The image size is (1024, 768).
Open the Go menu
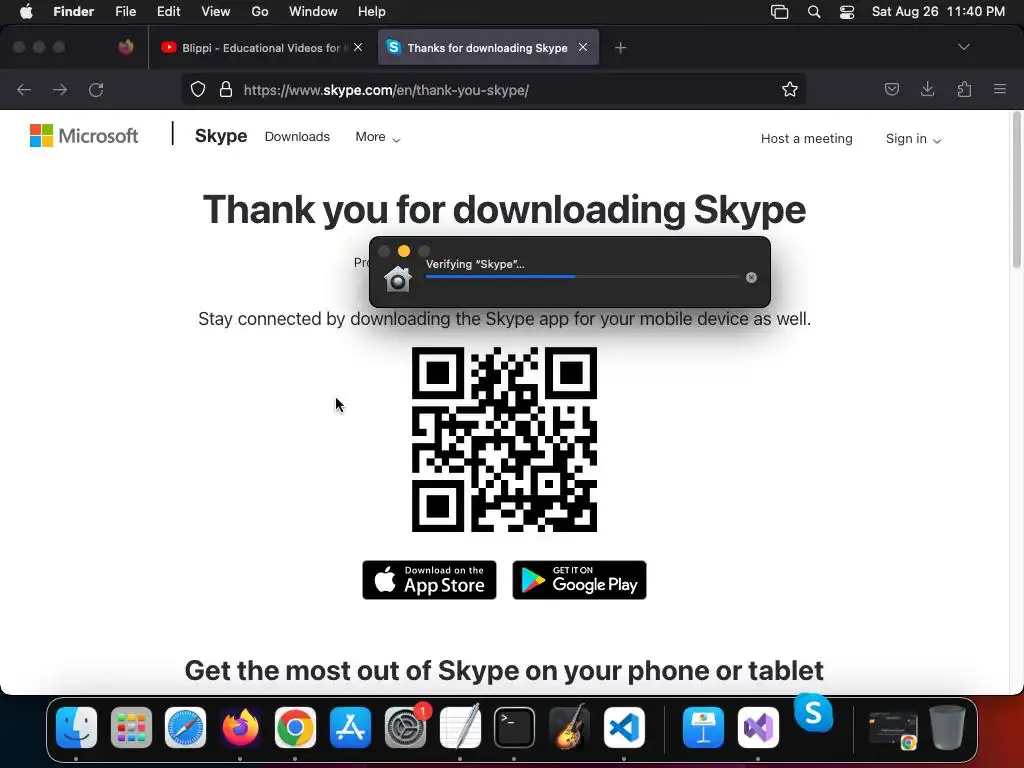coord(260,11)
